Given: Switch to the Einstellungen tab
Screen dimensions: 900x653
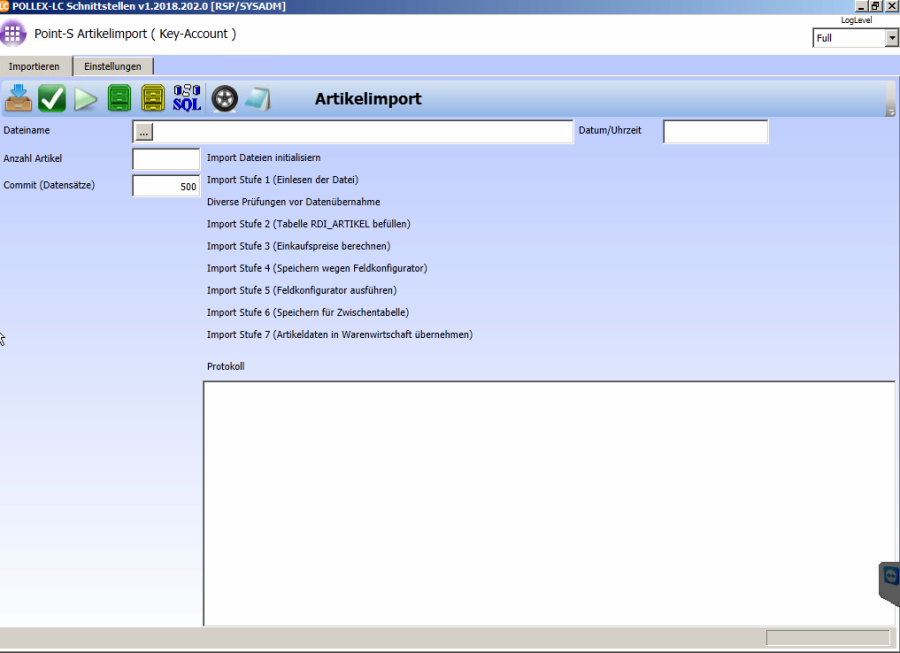Looking at the screenshot, I should [x=113, y=66].
